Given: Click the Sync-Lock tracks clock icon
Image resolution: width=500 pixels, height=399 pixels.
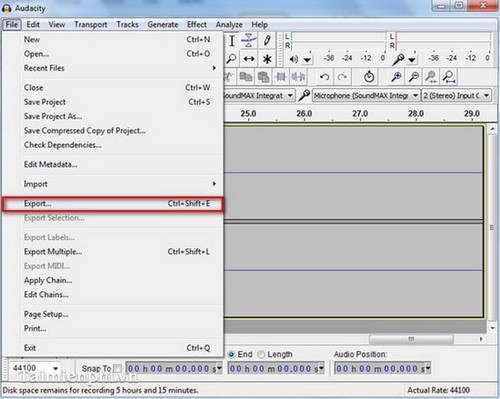Looking at the screenshot, I should (369, 77).
